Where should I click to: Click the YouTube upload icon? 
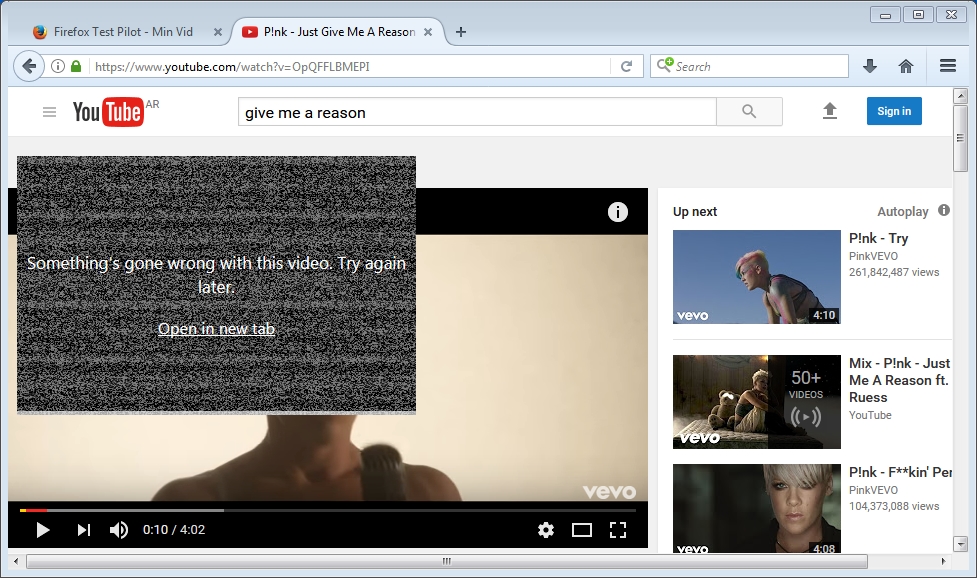829,111
